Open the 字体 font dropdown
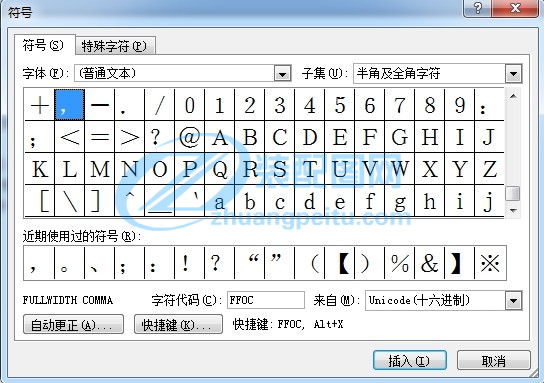 [282, 74]
